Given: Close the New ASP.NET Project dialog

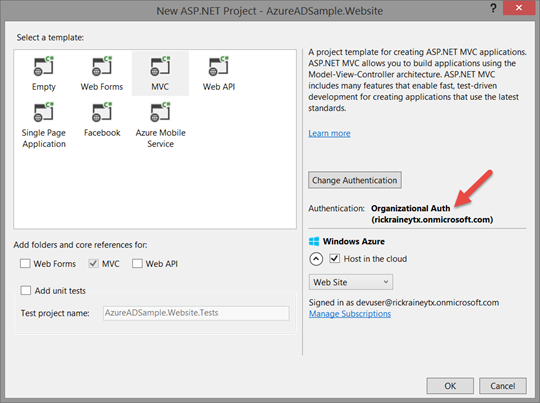Looking at the screenshot, I should point(519,8).
